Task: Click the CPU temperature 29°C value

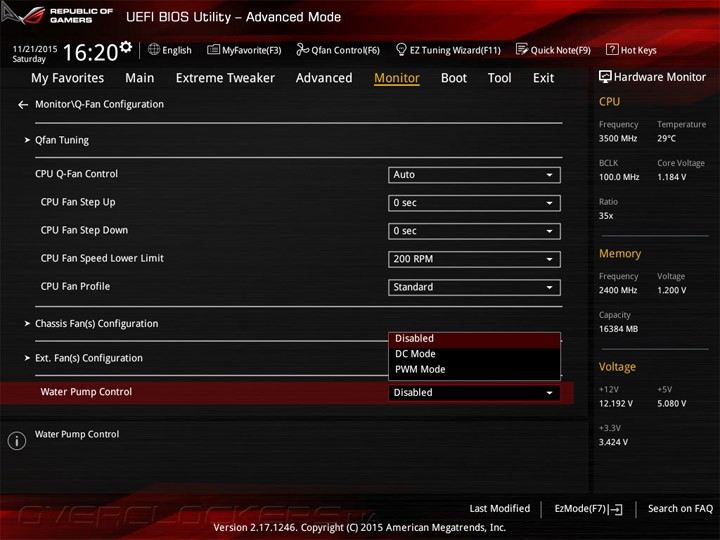Action: click(x=666, y=139)
